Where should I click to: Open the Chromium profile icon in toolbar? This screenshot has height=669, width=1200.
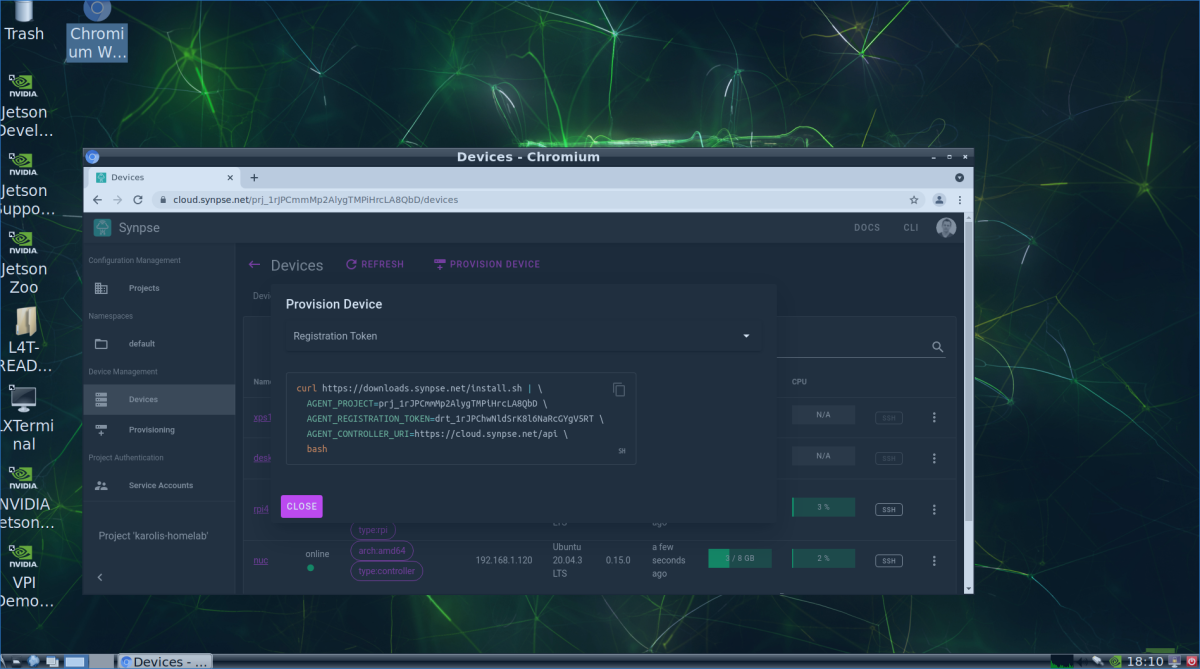click(x=939, y=200)
